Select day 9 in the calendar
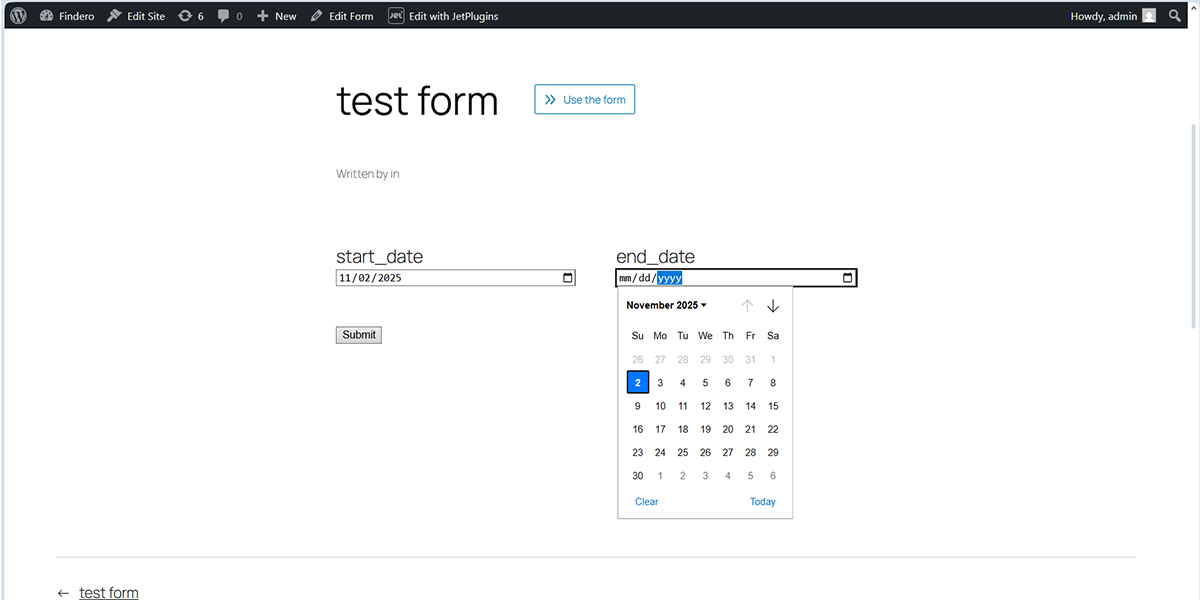Viewport: 1200px width, 600px height. pyautogui.click(x=638, y=406)
